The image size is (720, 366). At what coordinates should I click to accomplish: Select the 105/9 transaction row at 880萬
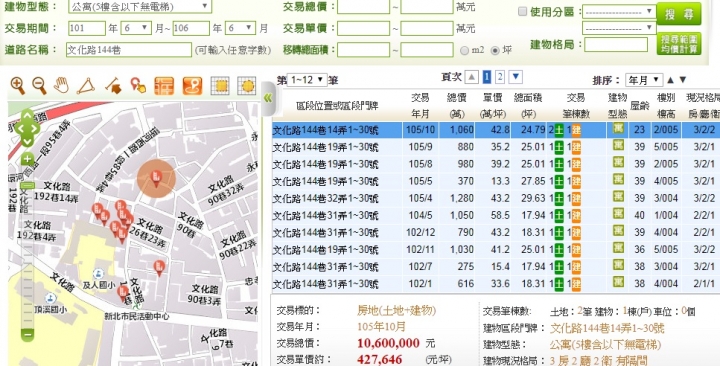click(x=496, y=147)
